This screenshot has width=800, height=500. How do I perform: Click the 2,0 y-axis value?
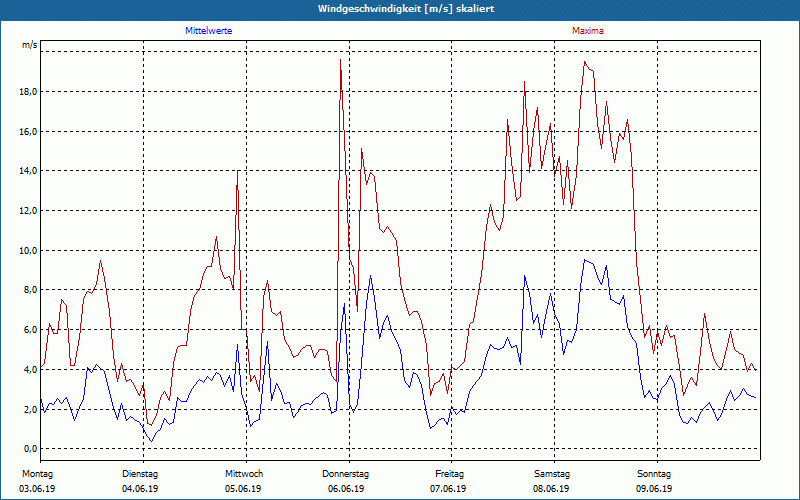click(x=31, y=409)
